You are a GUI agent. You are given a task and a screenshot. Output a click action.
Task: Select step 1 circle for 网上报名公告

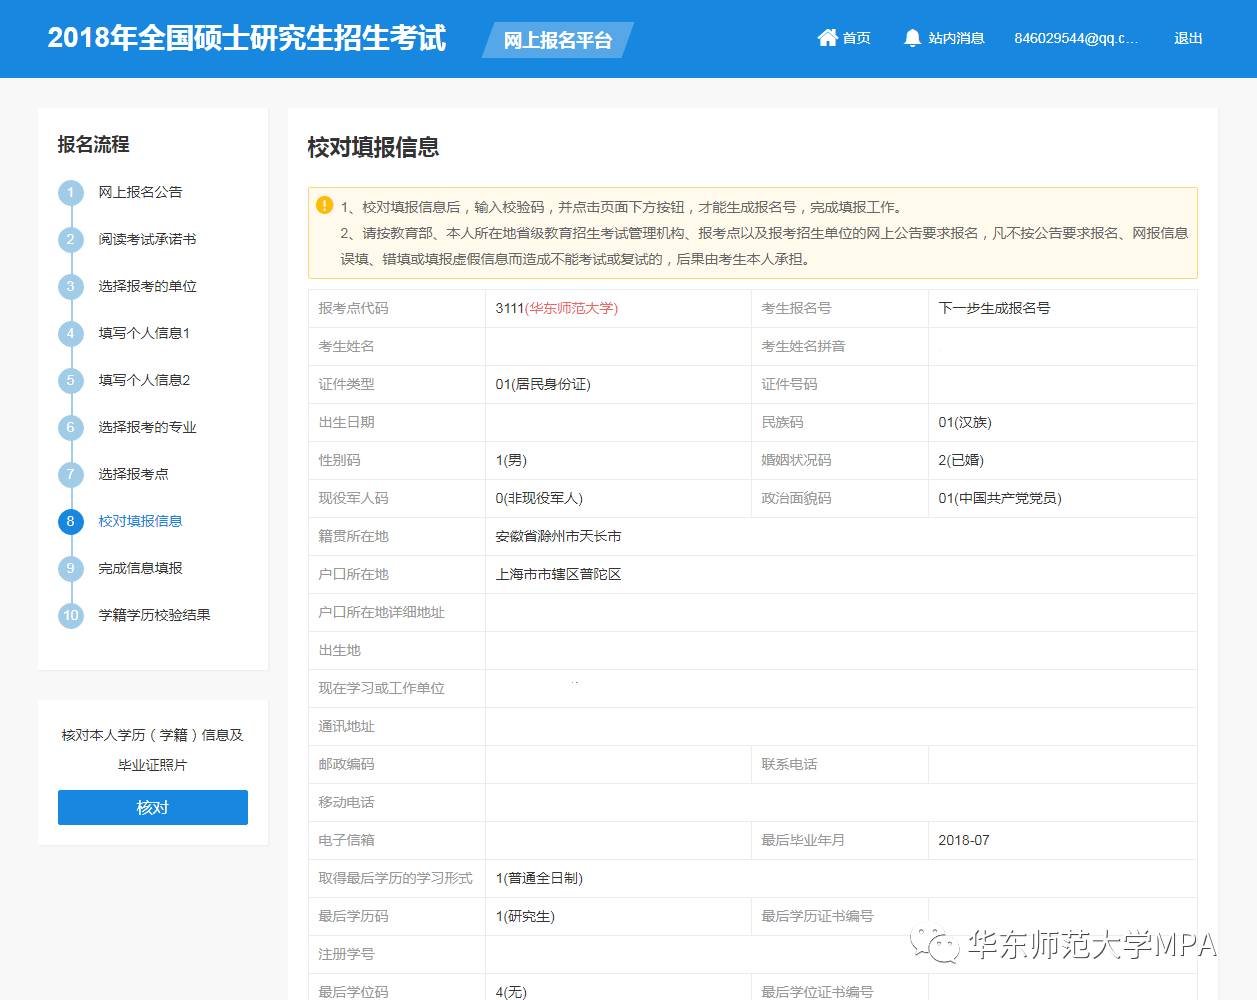coord(70,192)
